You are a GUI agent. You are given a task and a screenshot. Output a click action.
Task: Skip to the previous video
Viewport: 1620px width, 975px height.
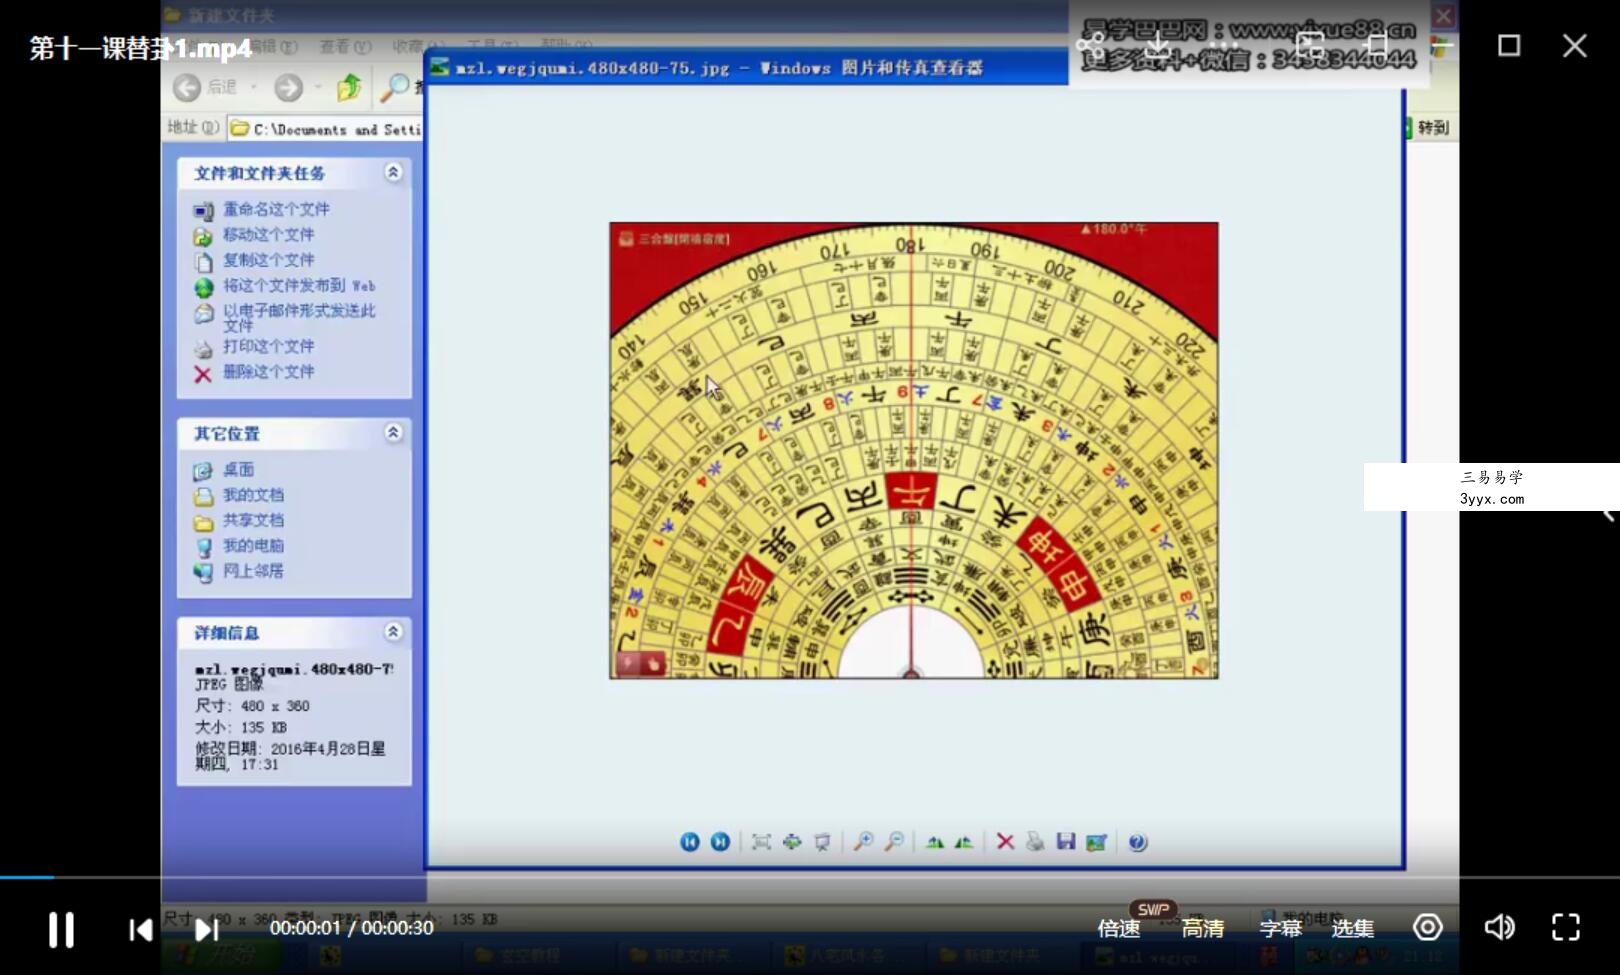point(141,930)
